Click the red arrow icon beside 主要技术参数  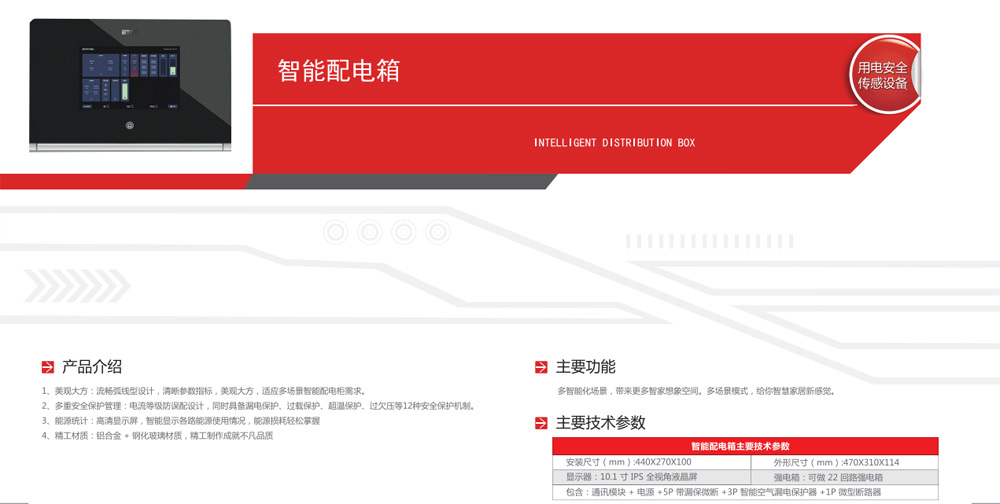coord(541,424)
